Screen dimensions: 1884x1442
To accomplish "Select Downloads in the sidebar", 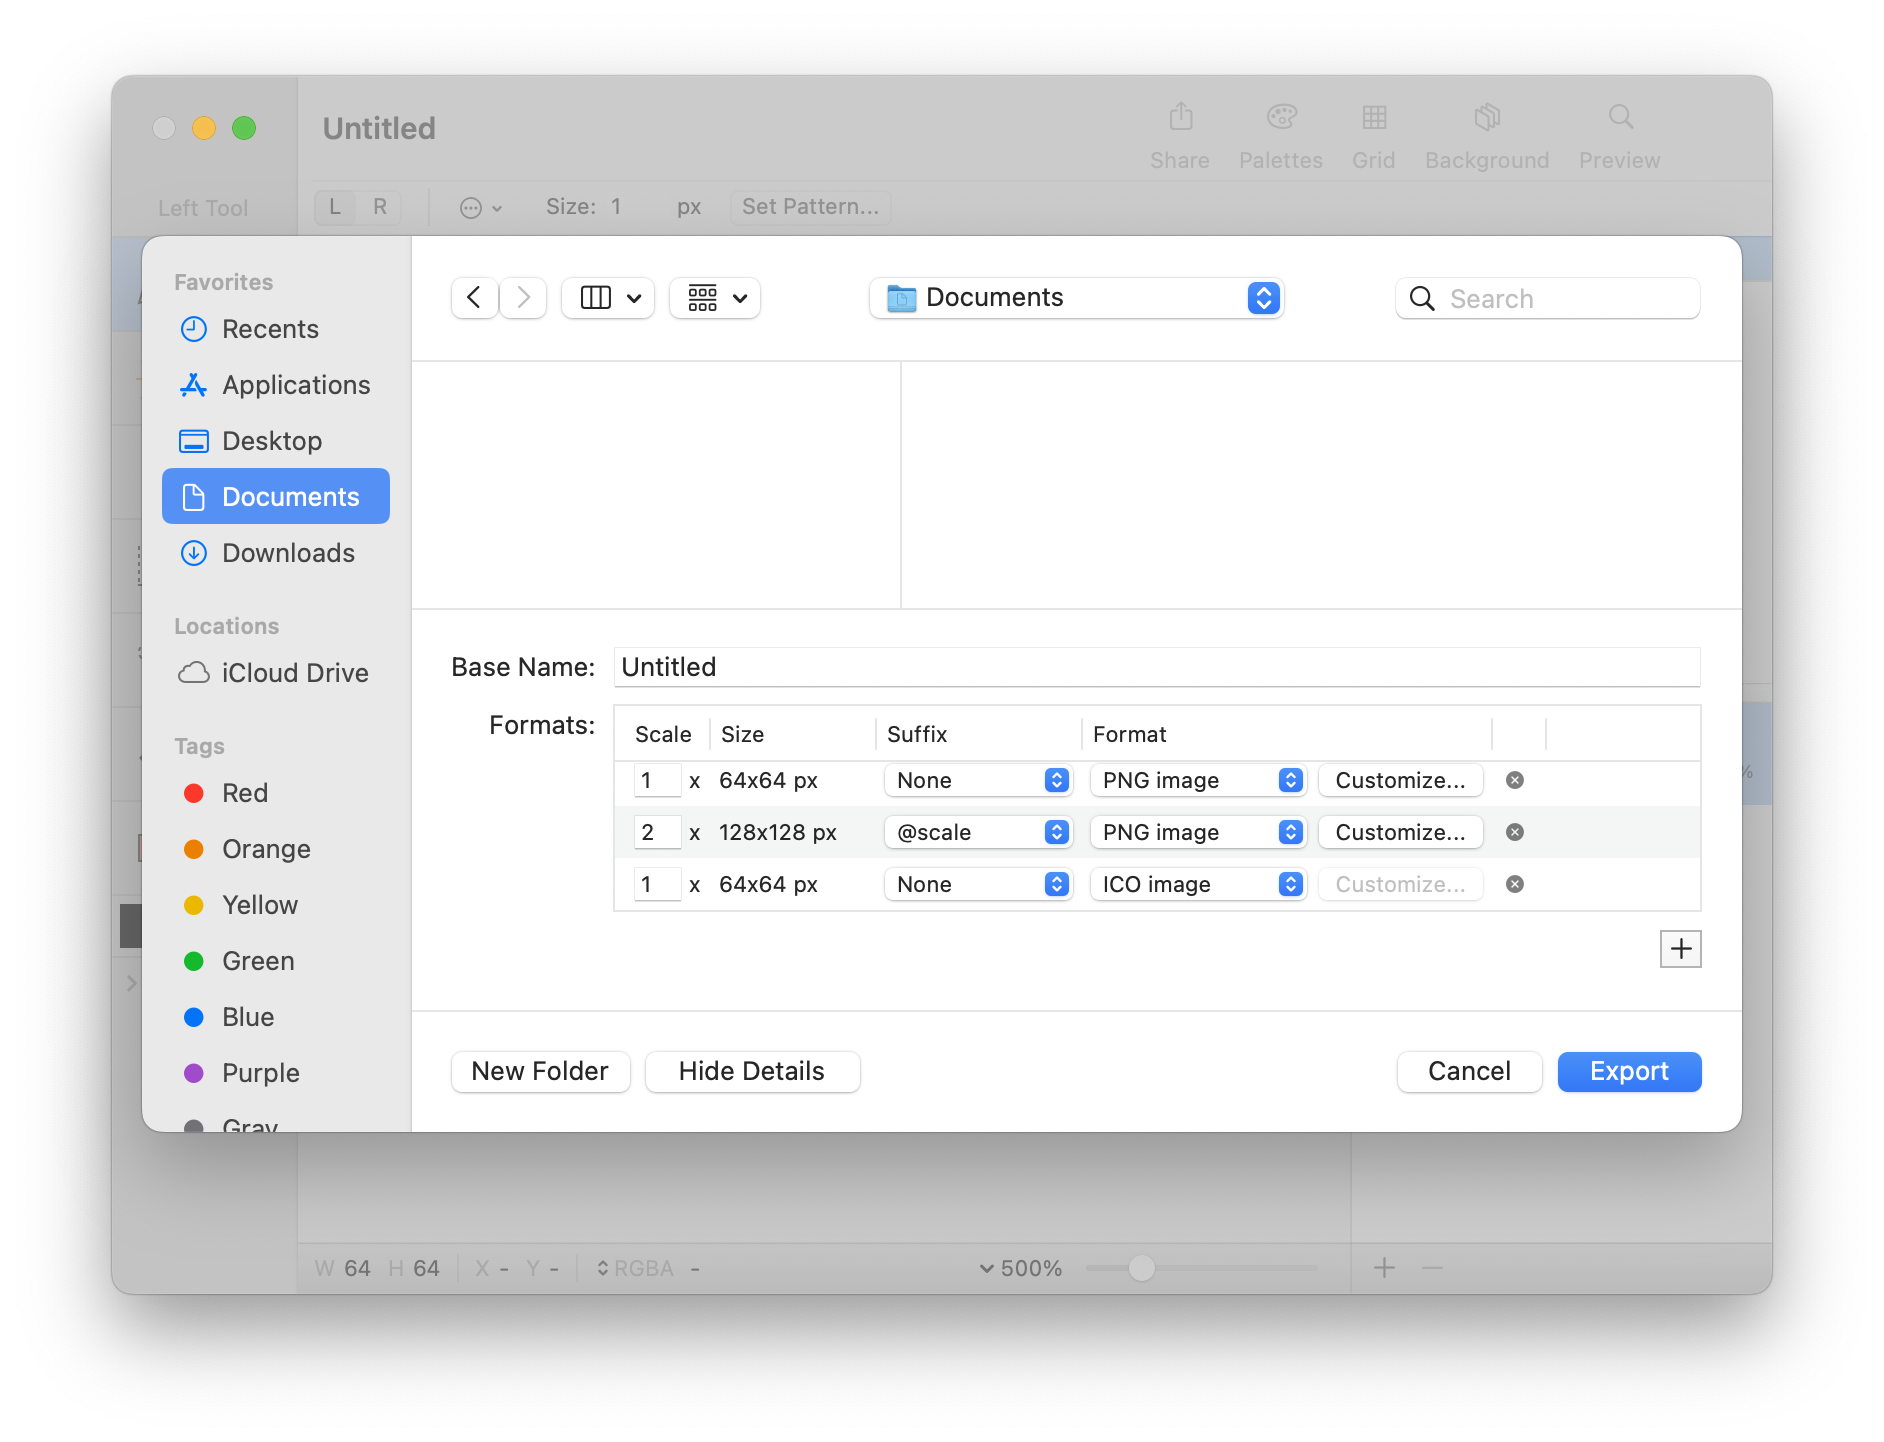I will (288, 553).
